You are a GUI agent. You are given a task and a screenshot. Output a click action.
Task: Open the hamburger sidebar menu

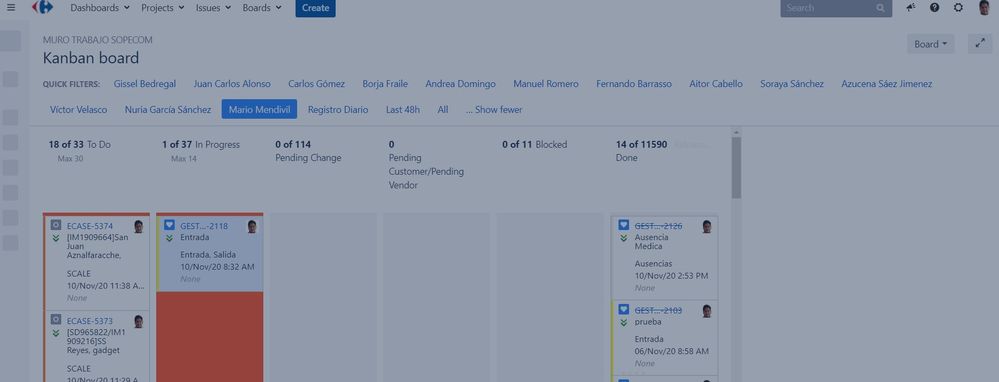click(x=10, y=8)
